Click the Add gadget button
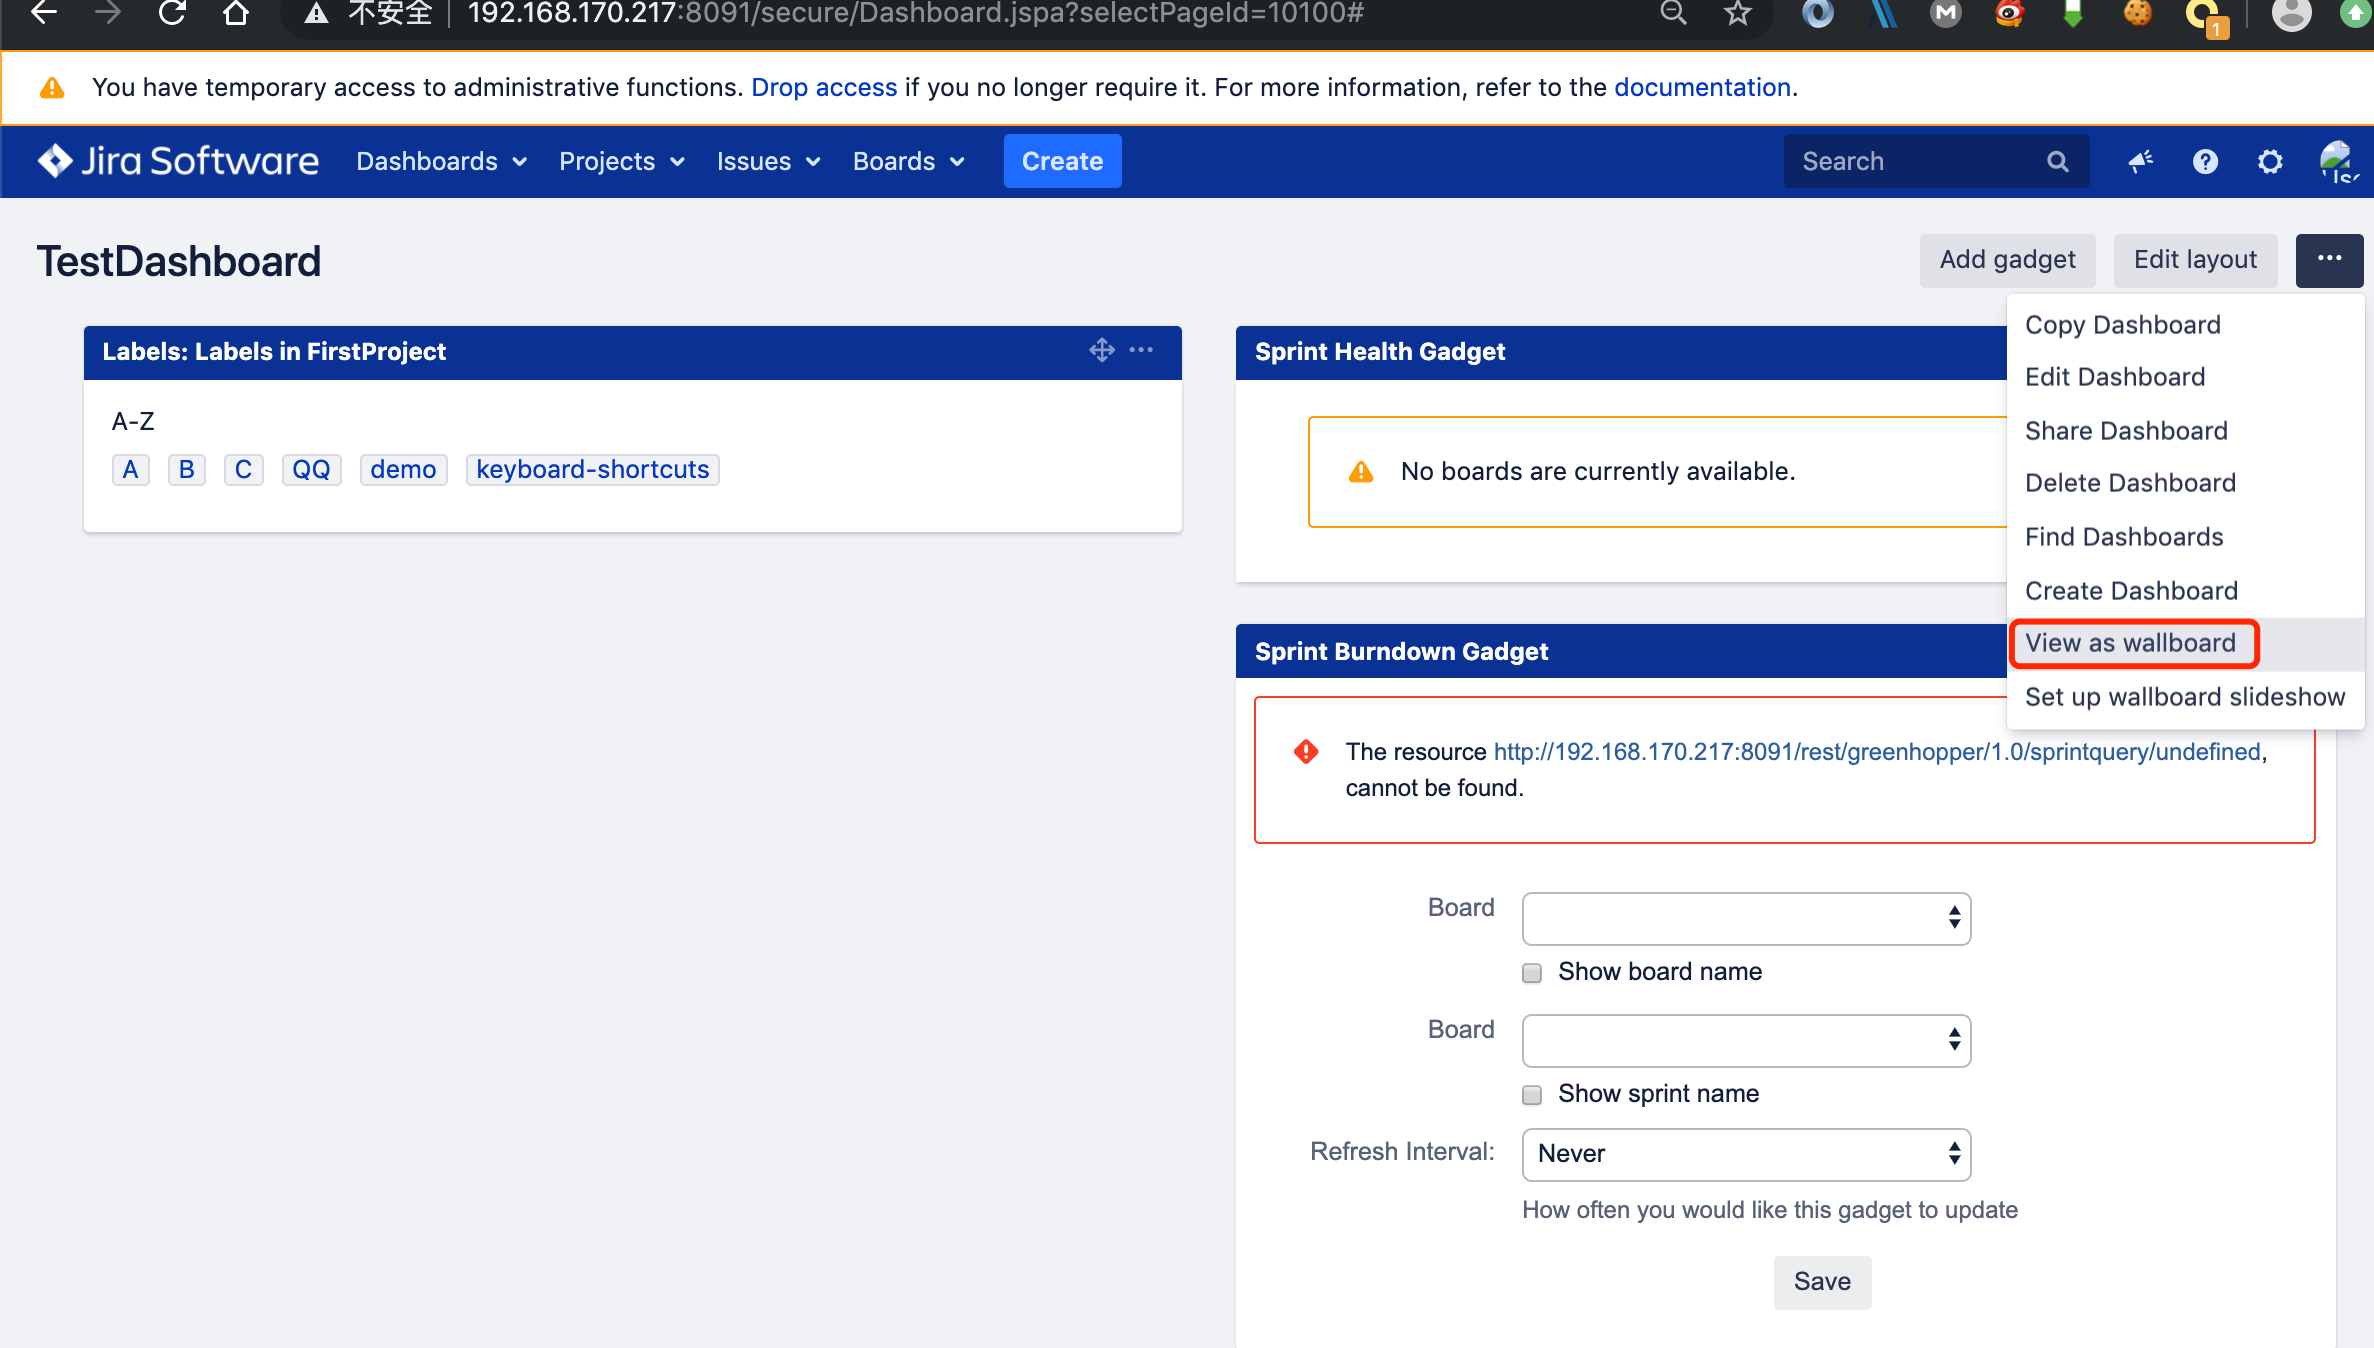 (2007, 260)
